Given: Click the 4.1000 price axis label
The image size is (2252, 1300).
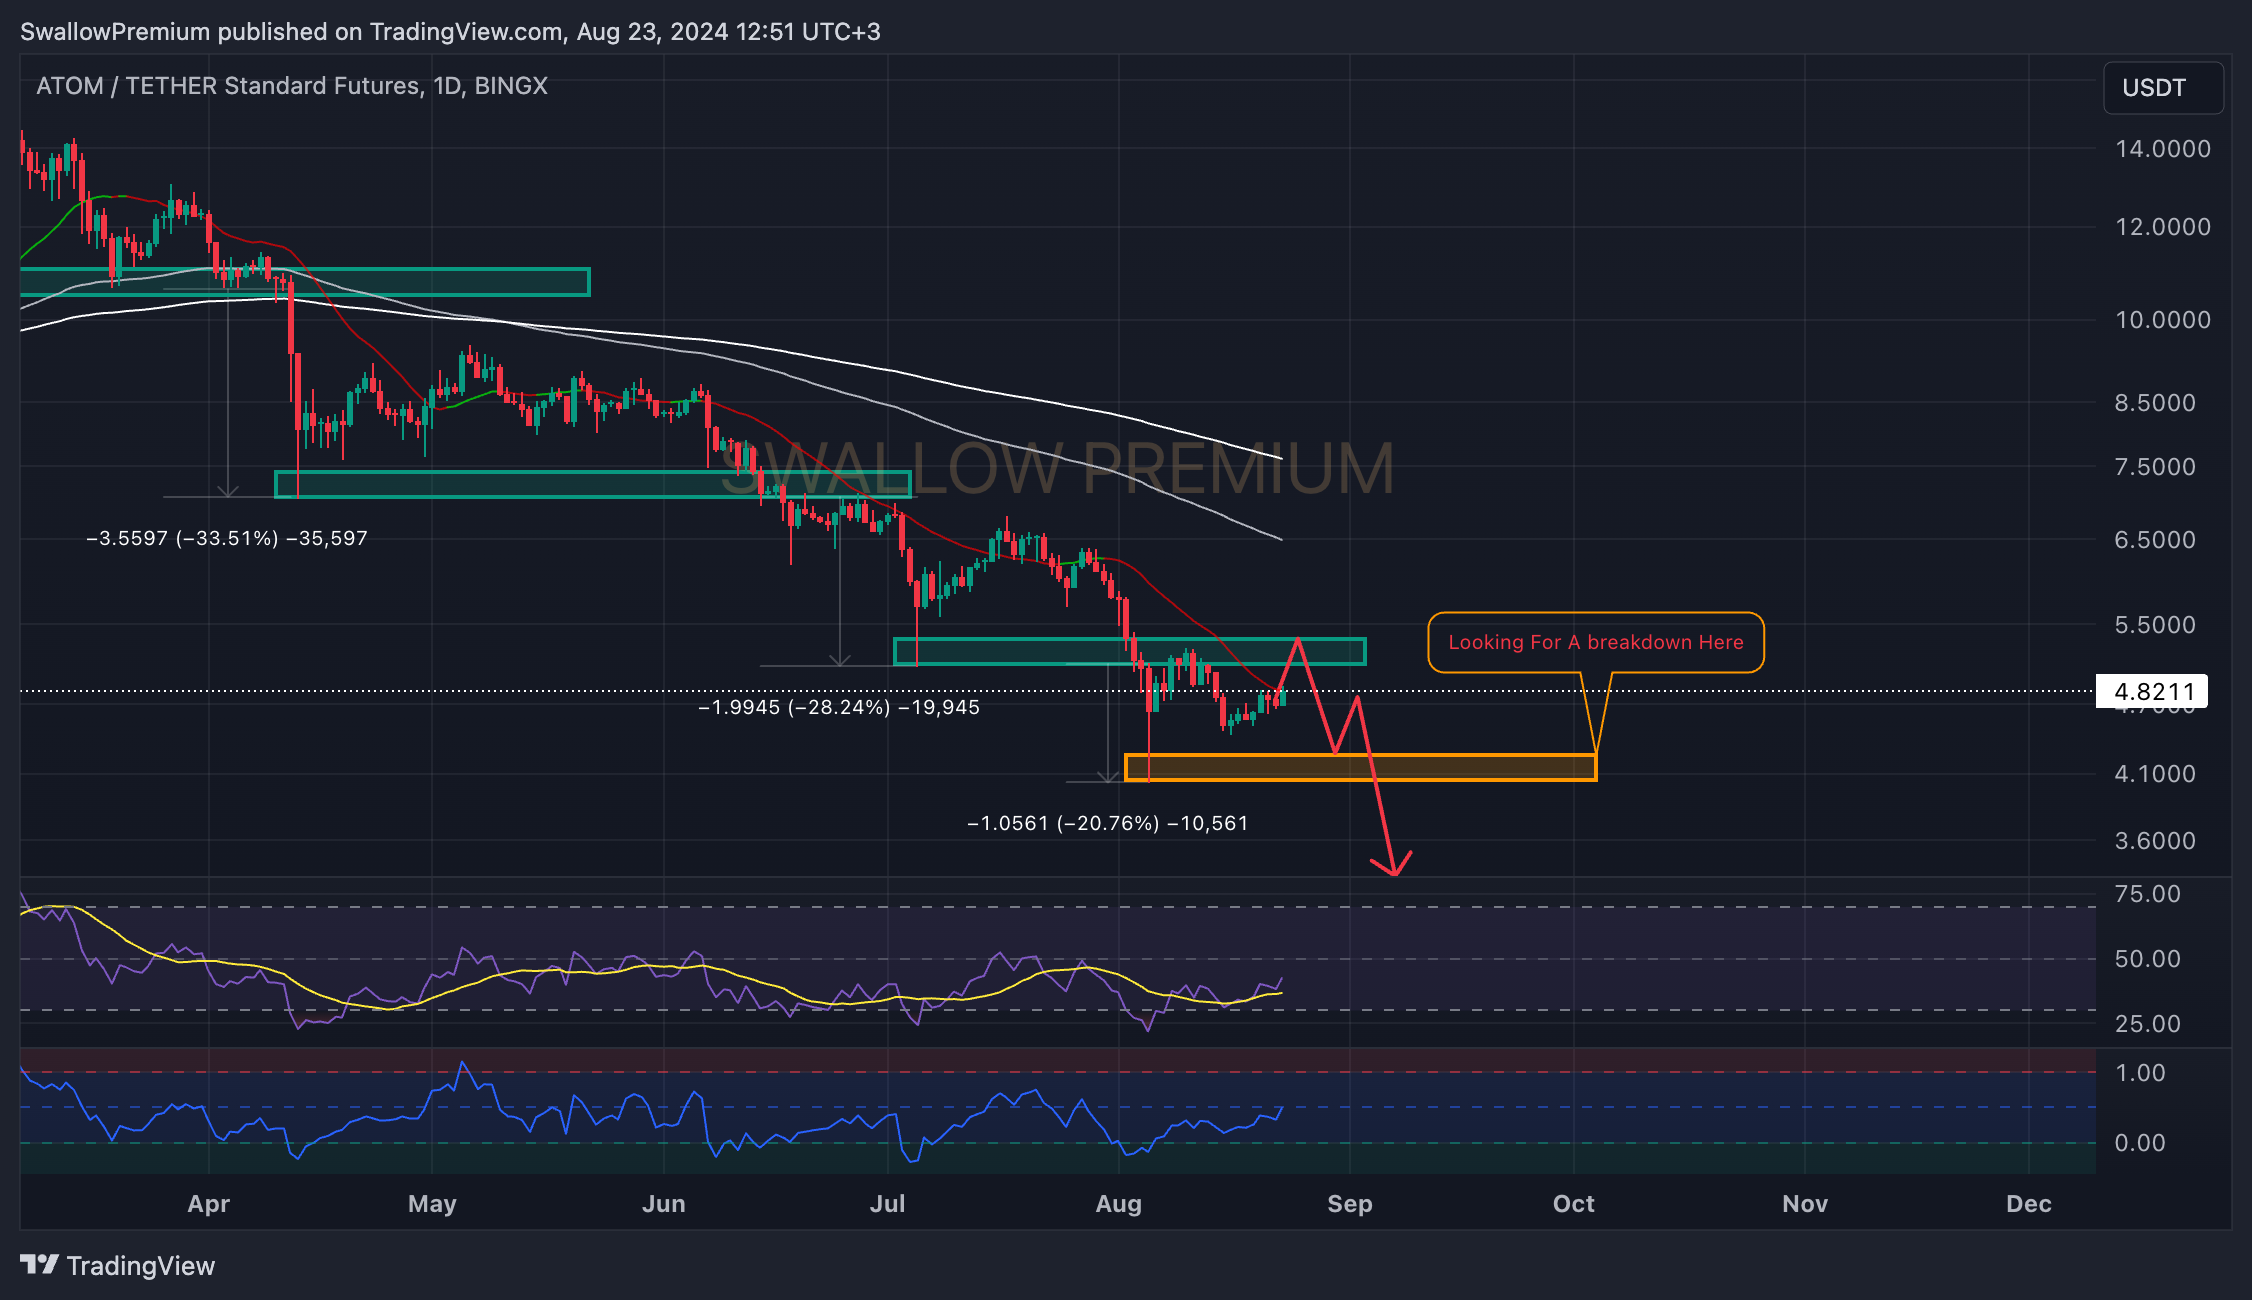Looking at the screenshot, I should click(2155, 774).
